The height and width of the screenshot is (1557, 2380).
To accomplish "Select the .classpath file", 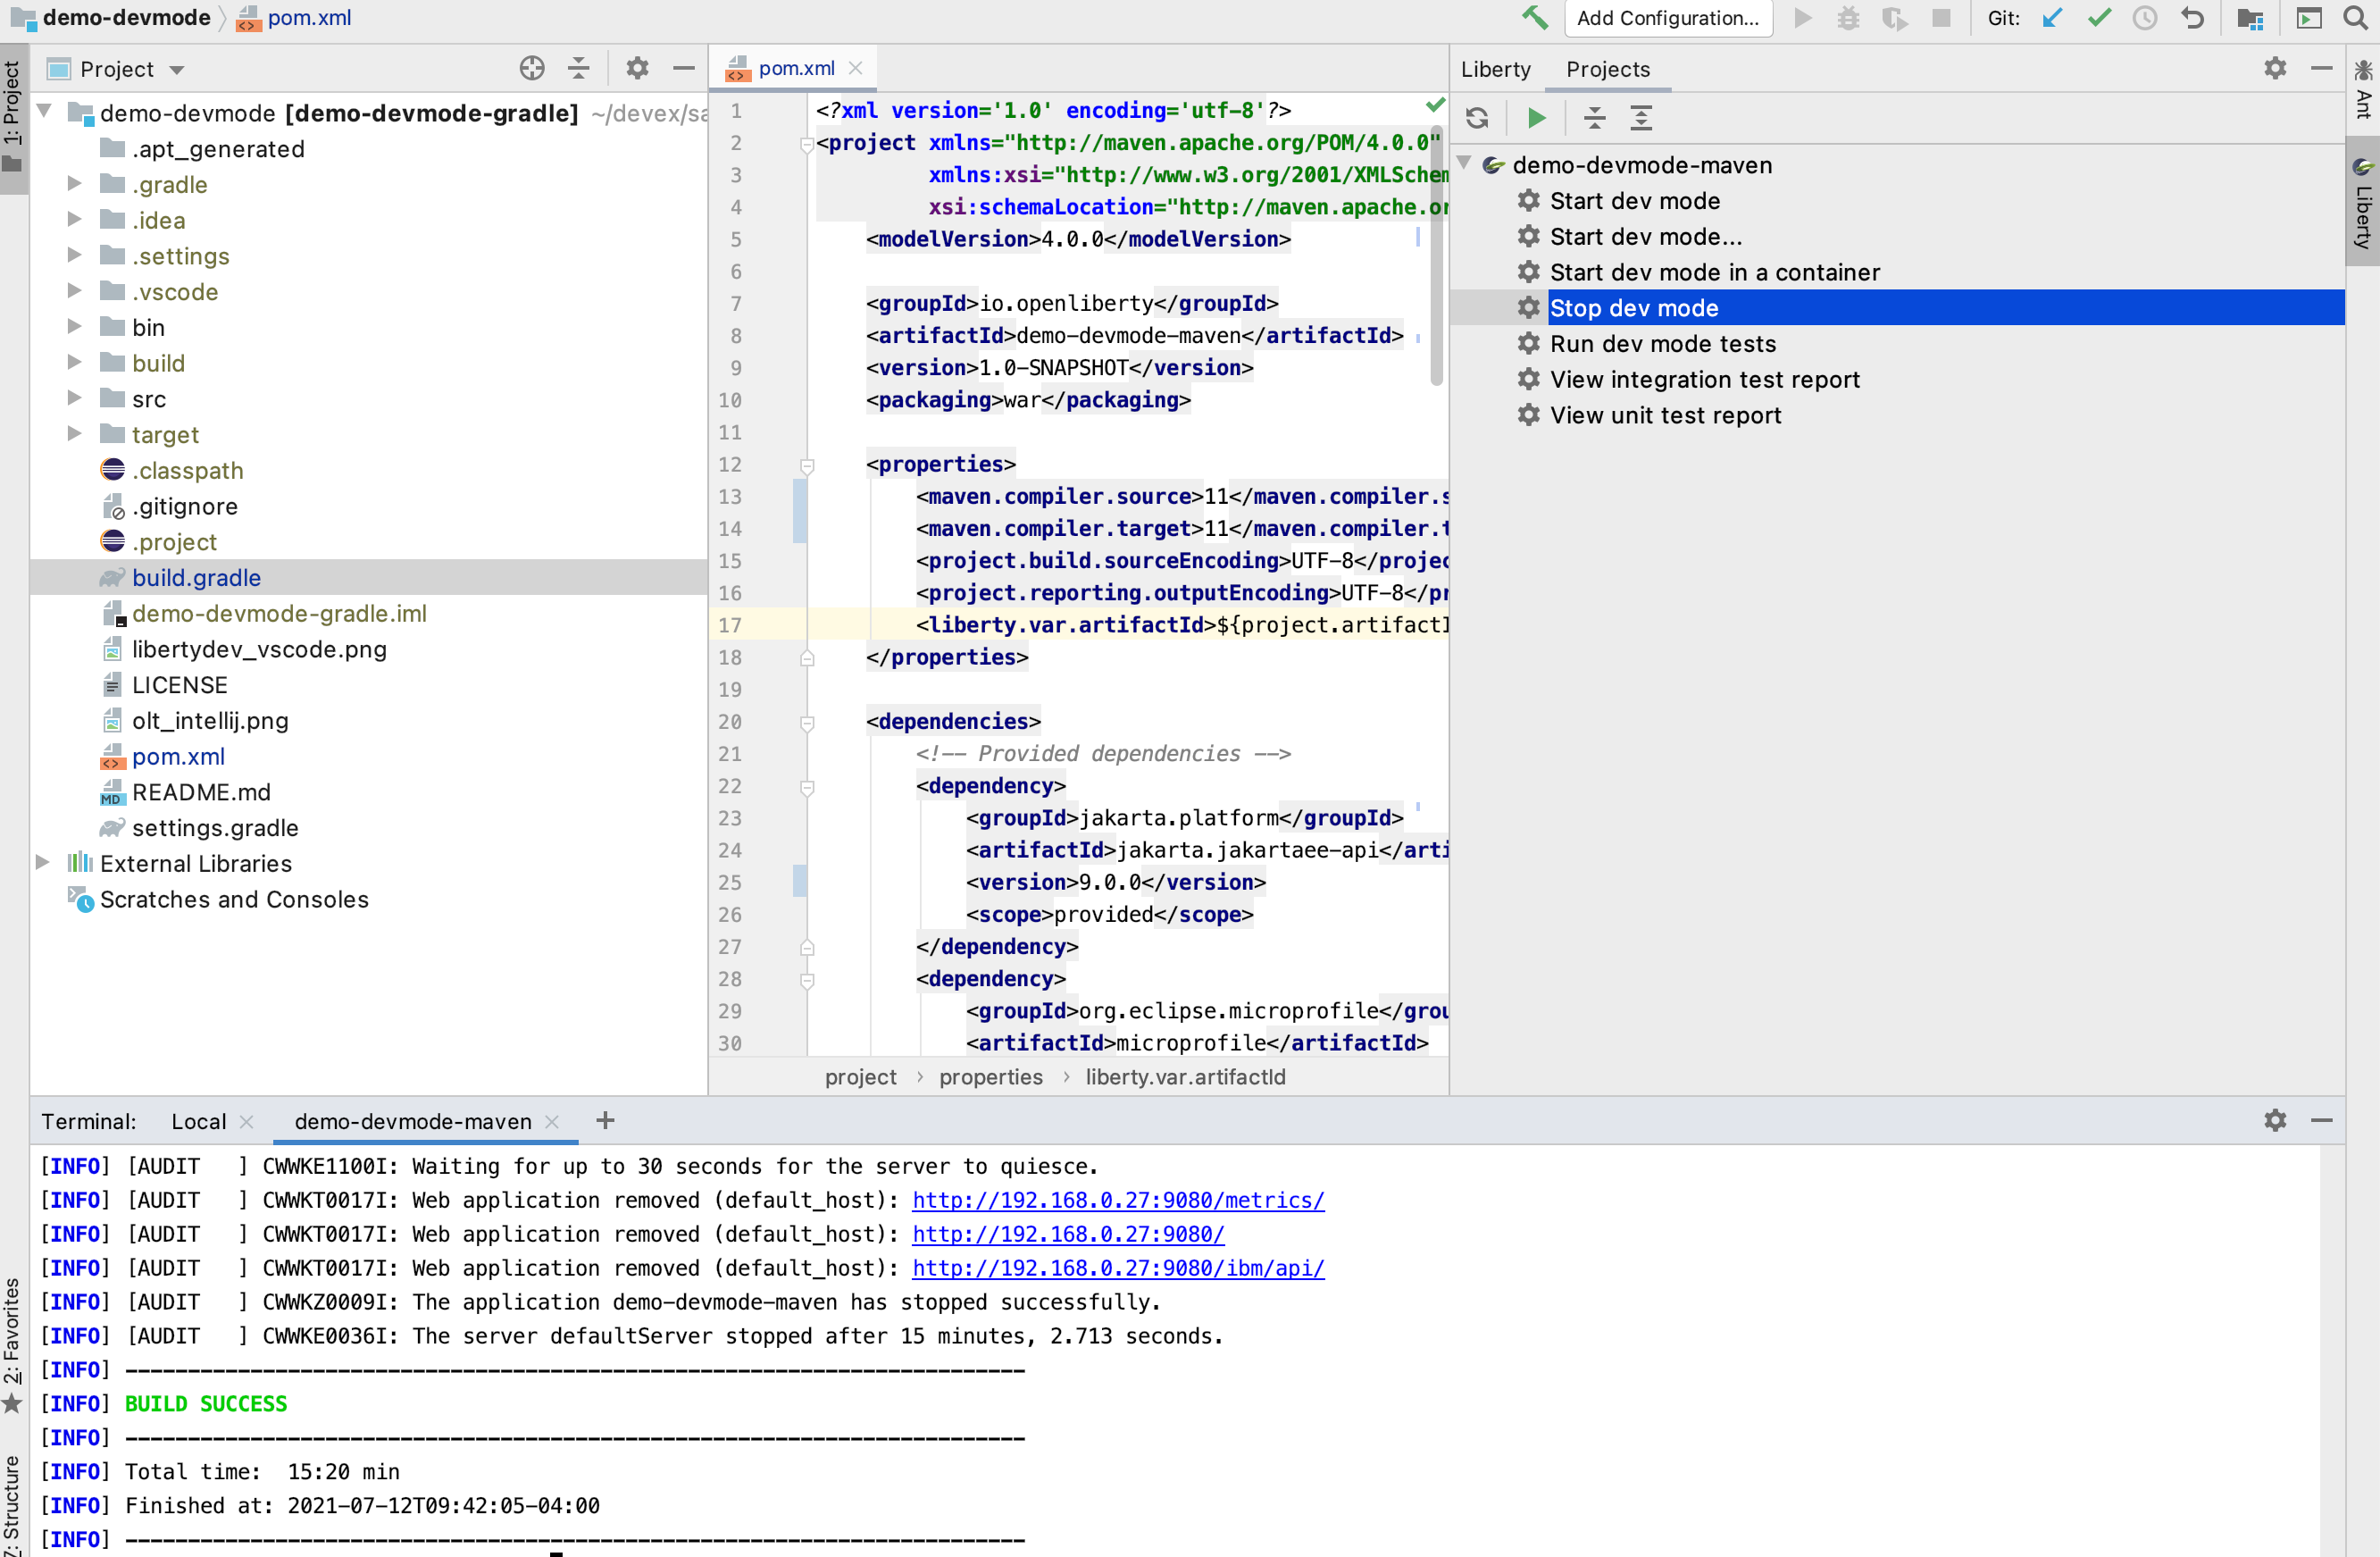I will click(187, 471).
